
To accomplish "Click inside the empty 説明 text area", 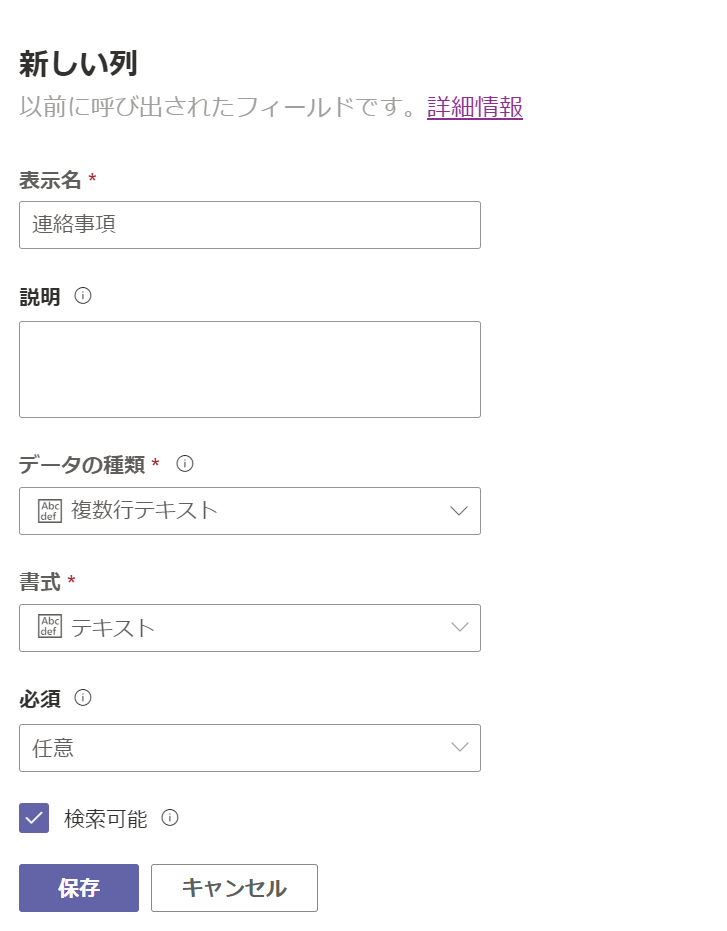I will coord(250,369).
